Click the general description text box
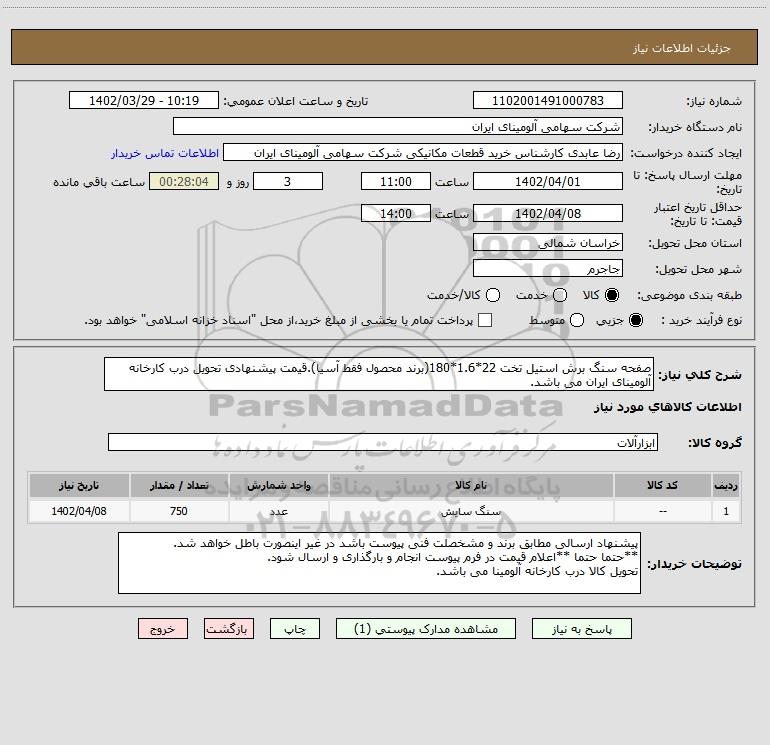Screen dimensions: 770x745 click(x=379, y=374)
